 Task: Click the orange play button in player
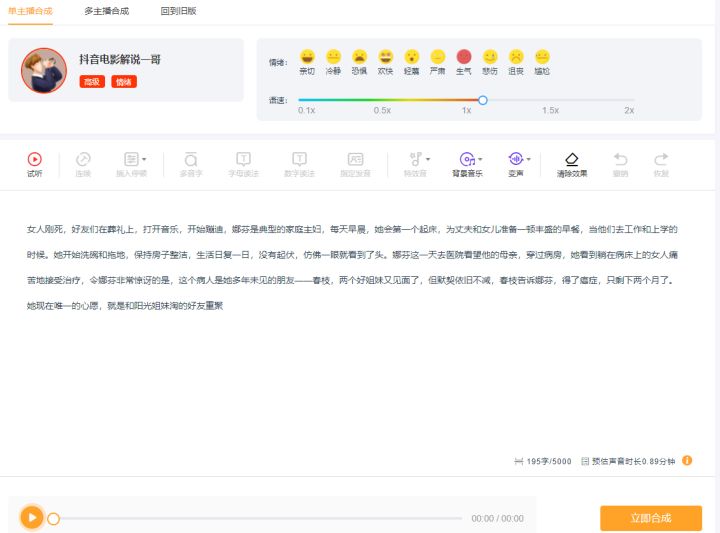click(x=32, y=518)
